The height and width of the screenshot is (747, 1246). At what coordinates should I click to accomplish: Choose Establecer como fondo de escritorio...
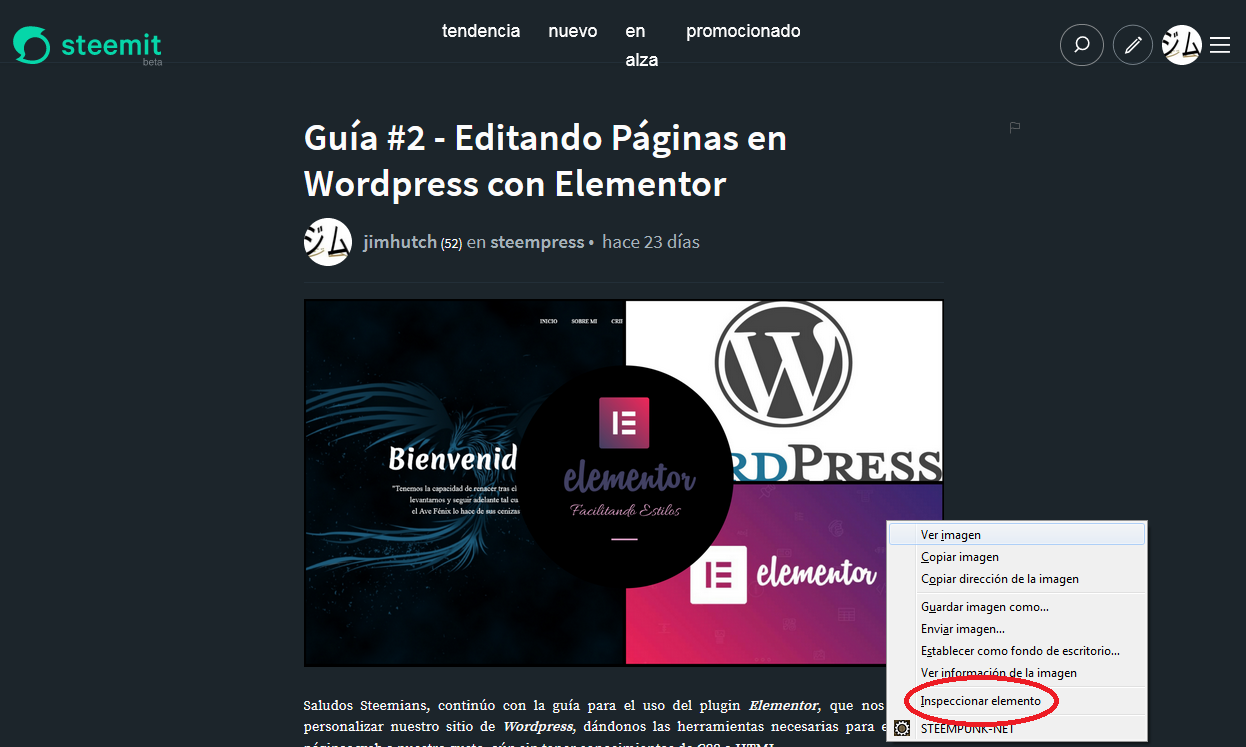coord(1017,651)
